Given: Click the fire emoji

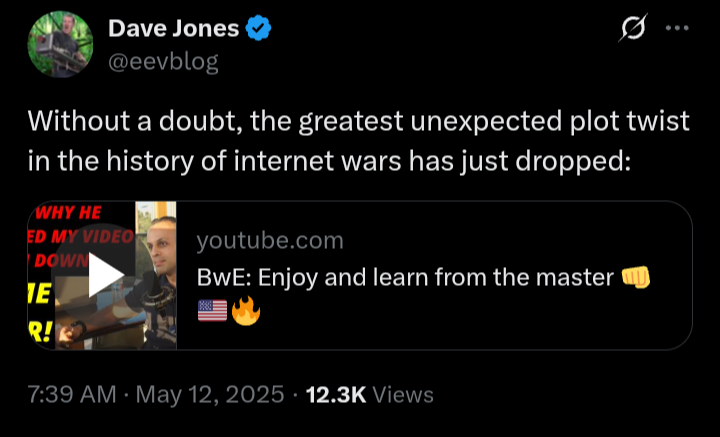Looking at the screenshot, I should [x=246, y=311].
